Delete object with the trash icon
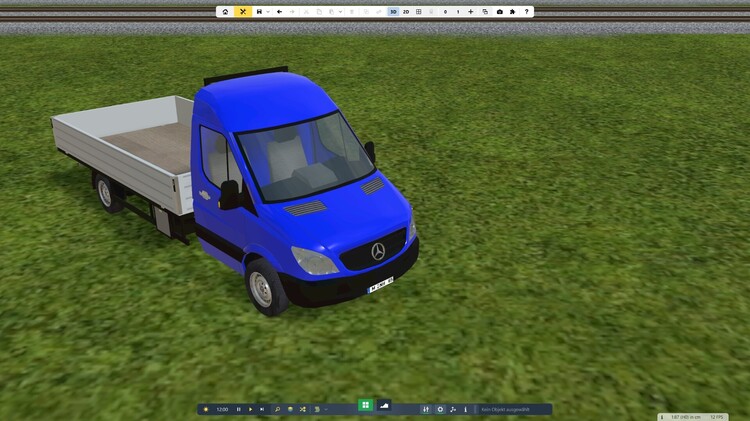The image size is (750, 421). point(352,11)
